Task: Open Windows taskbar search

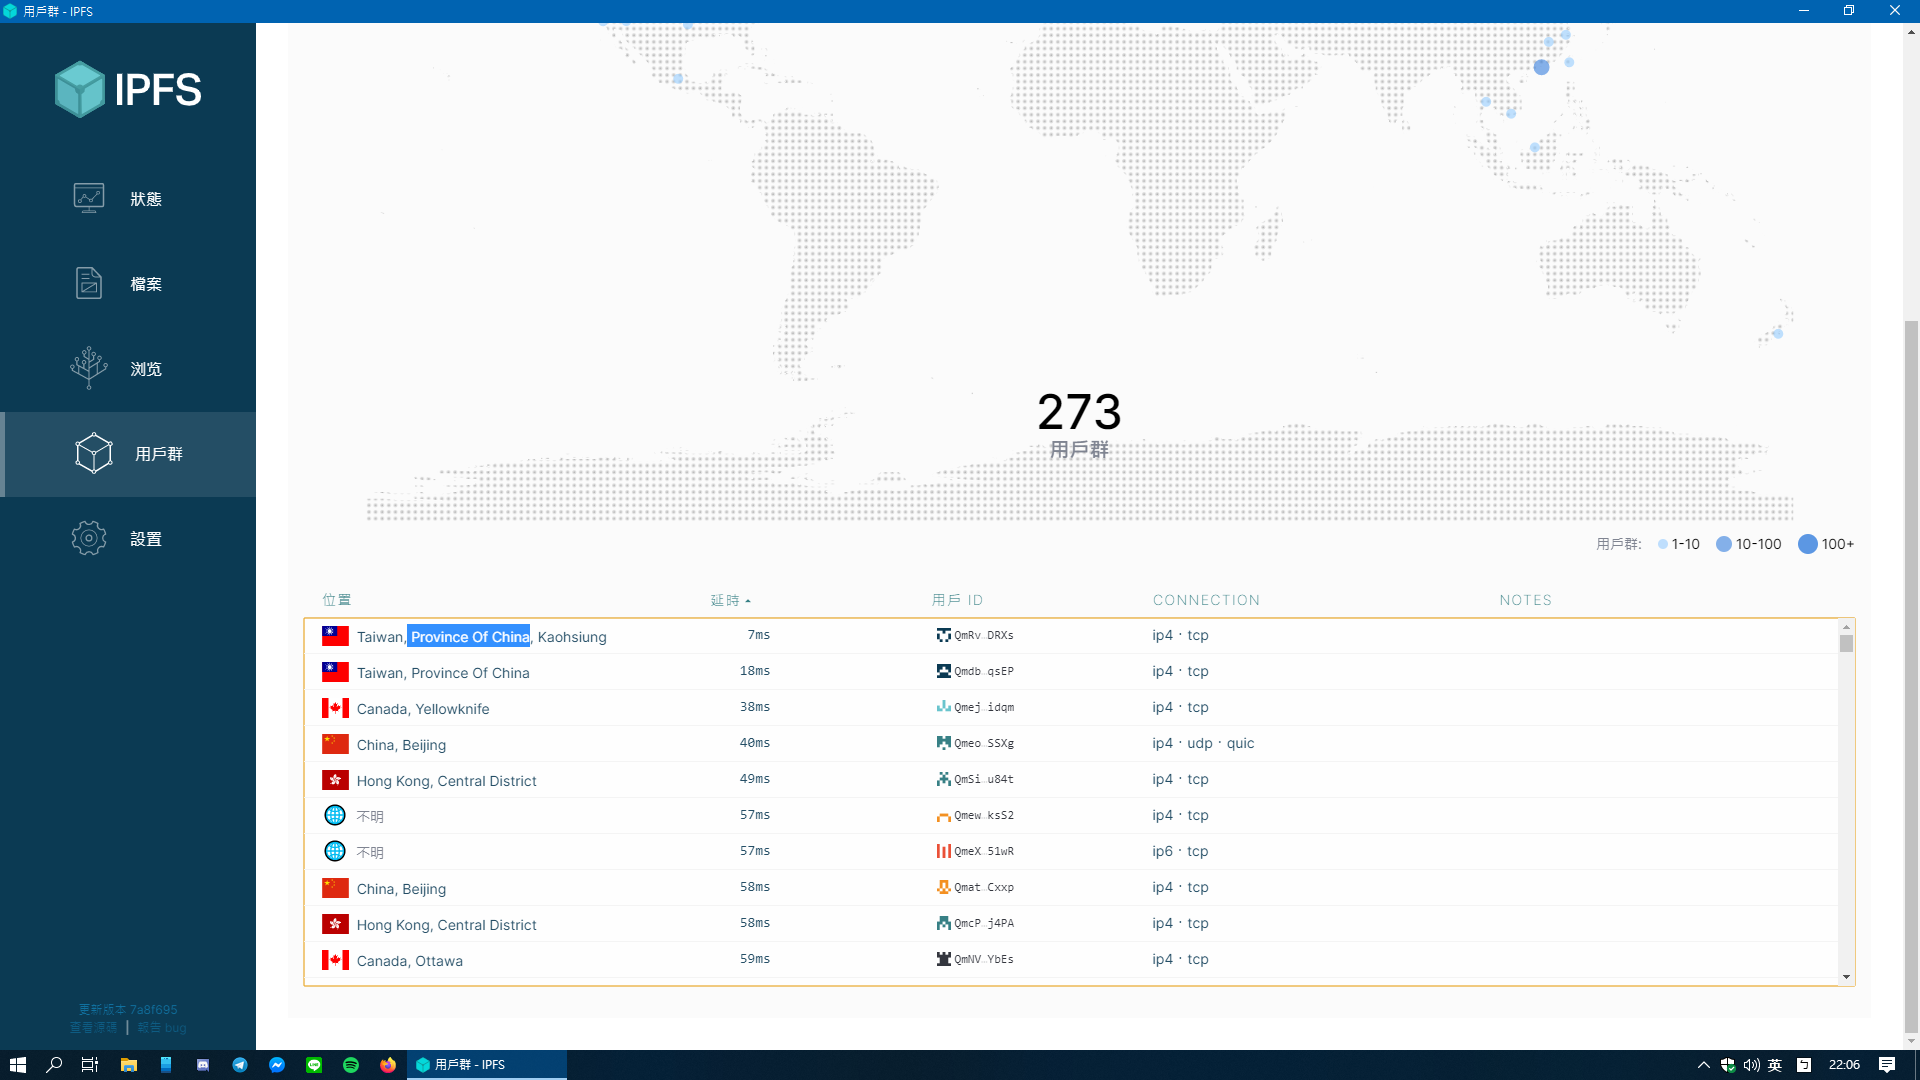Action: [x=54, y=1065]
